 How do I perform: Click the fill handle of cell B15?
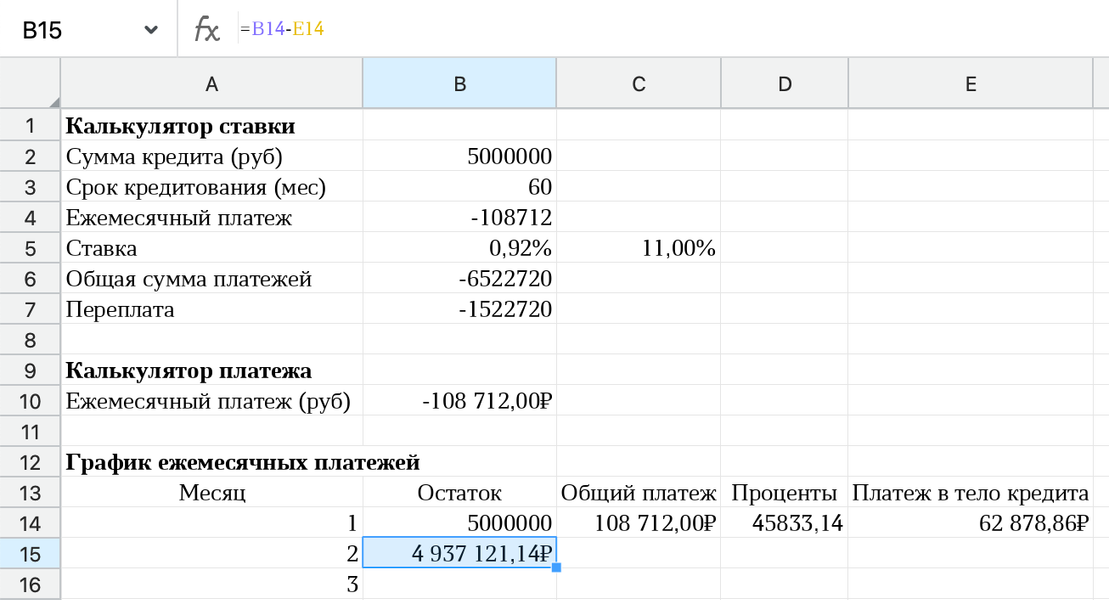[557, 567]
